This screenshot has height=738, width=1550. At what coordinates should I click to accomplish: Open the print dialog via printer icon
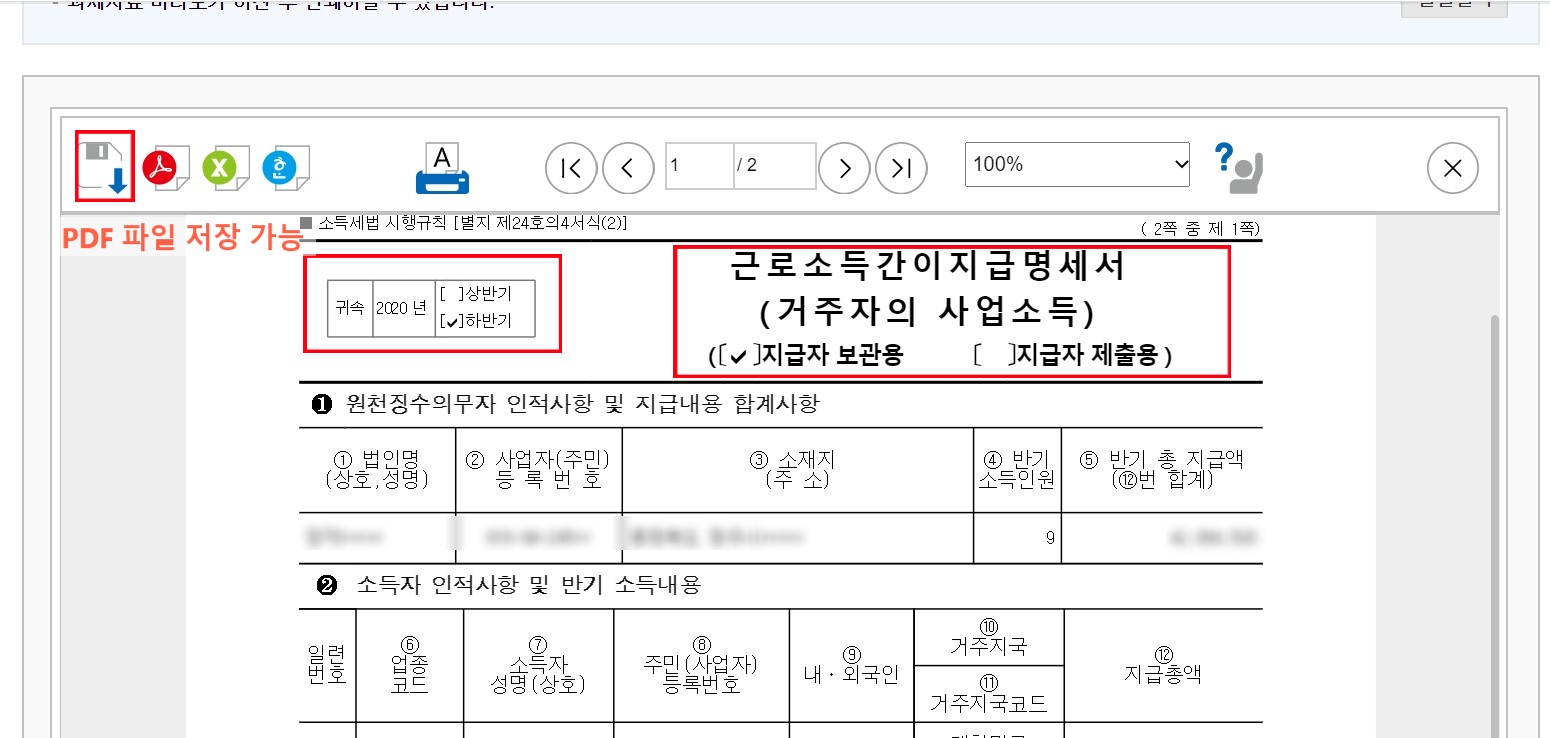coord(441,167)
